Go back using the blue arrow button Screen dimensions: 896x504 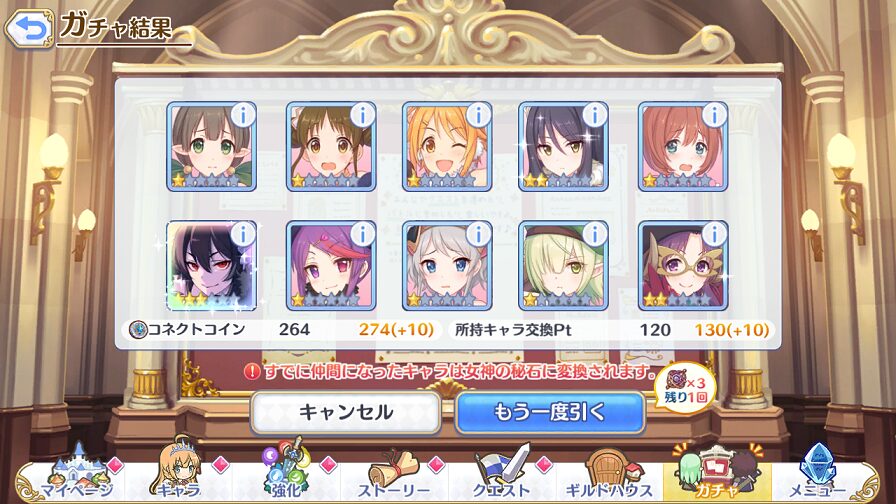pos(29,28)
